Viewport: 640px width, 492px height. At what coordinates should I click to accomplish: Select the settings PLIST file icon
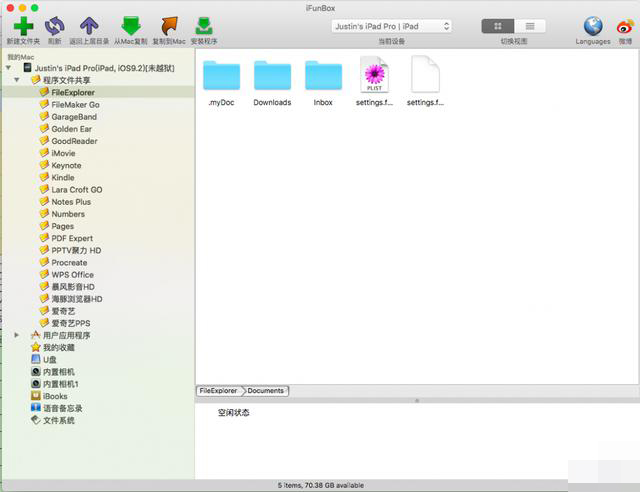click(374, 76)
